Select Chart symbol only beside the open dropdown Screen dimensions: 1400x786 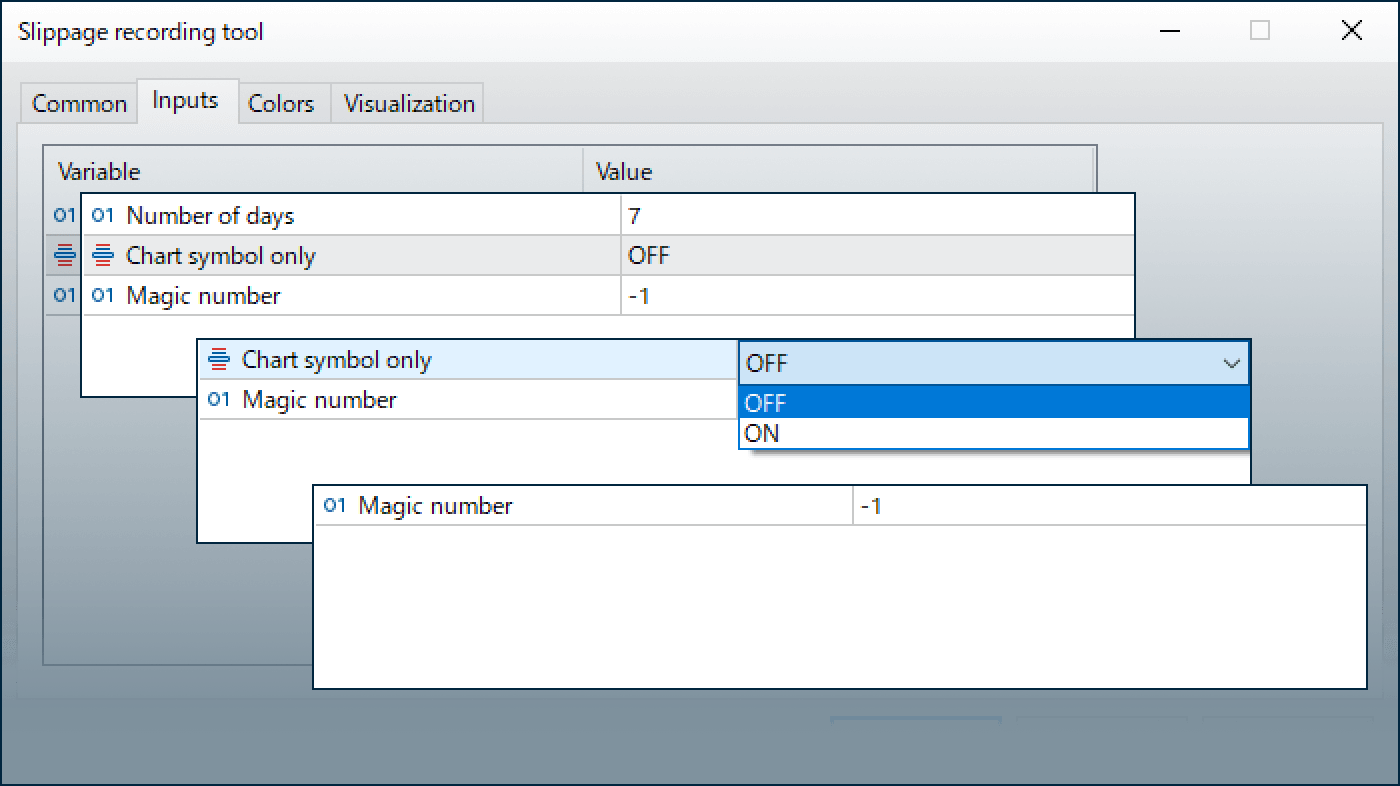[337, 360]
